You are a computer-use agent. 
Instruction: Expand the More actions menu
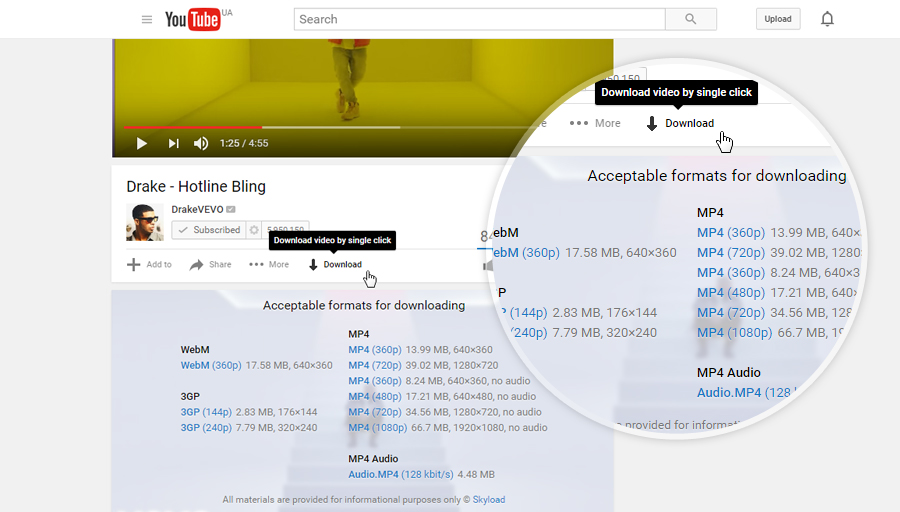coord(269,265)
